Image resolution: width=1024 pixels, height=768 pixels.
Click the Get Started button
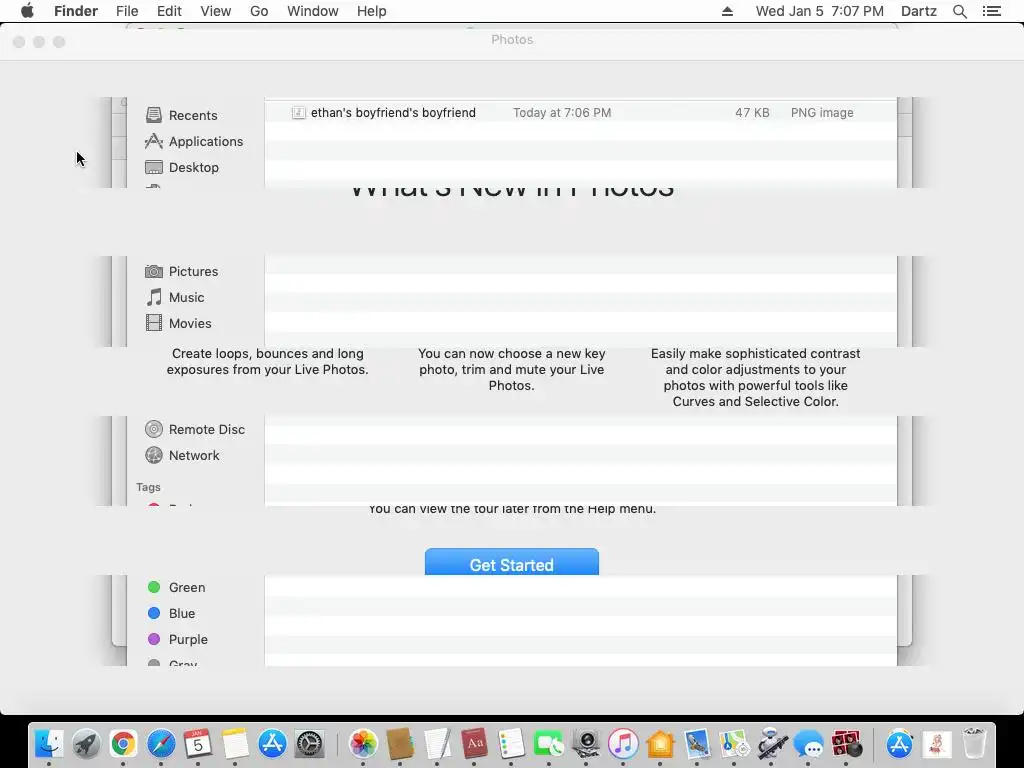click(x=511, y=562)
